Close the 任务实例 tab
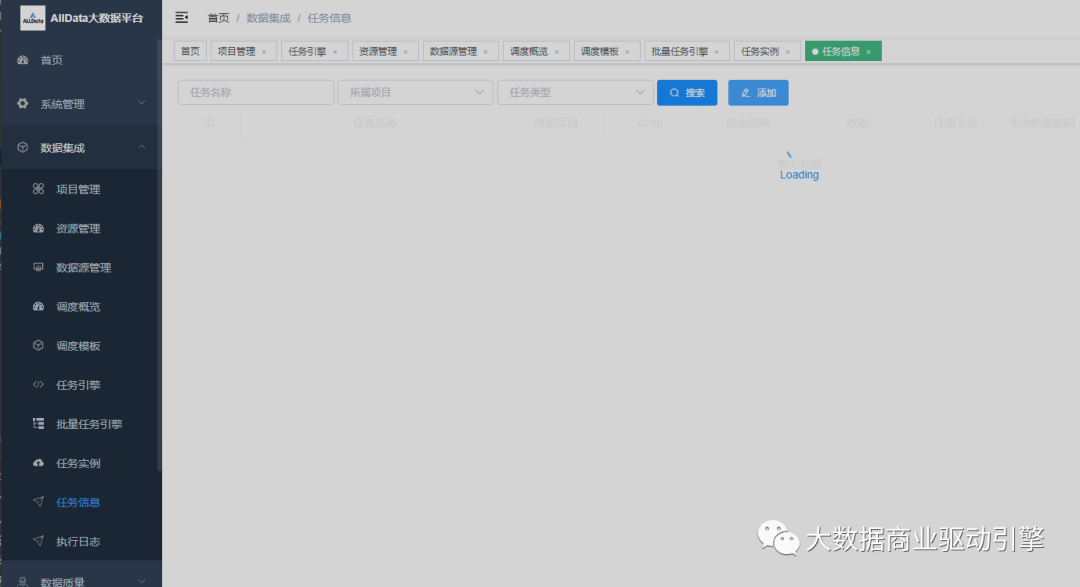The image size is (1080, 587). tap(789, 52)
